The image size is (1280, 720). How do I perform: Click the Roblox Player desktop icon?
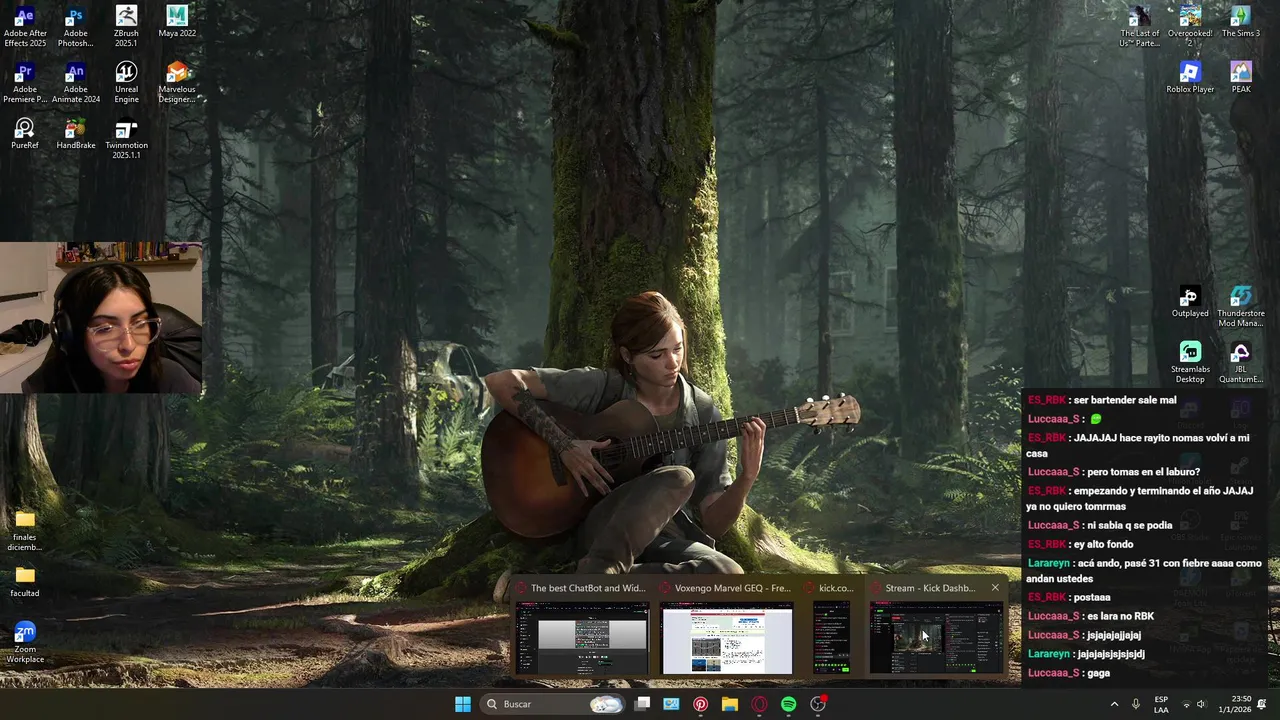(1190, 78)
